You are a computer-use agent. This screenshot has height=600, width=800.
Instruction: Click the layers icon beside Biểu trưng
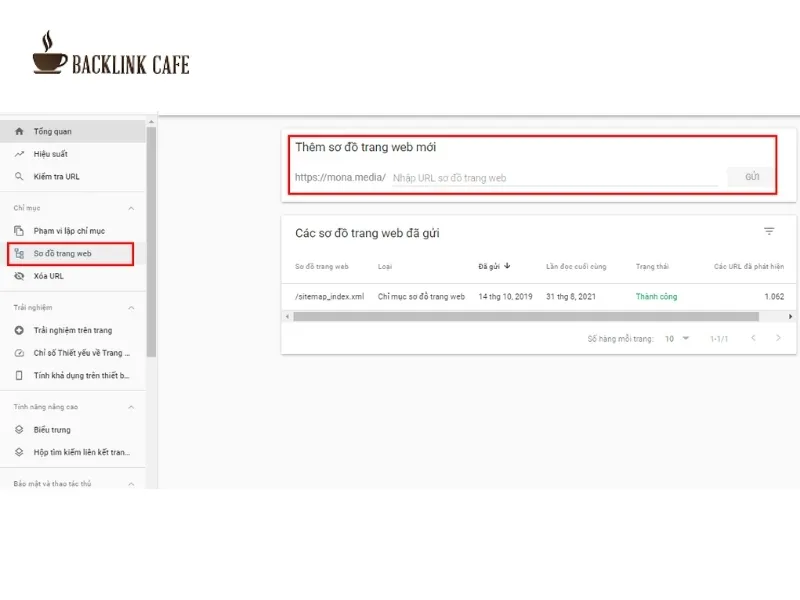[x=19, y=429]
